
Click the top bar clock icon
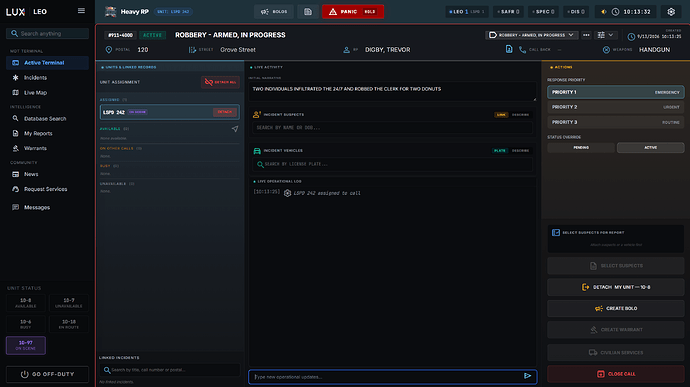click(x=615, y=12)
